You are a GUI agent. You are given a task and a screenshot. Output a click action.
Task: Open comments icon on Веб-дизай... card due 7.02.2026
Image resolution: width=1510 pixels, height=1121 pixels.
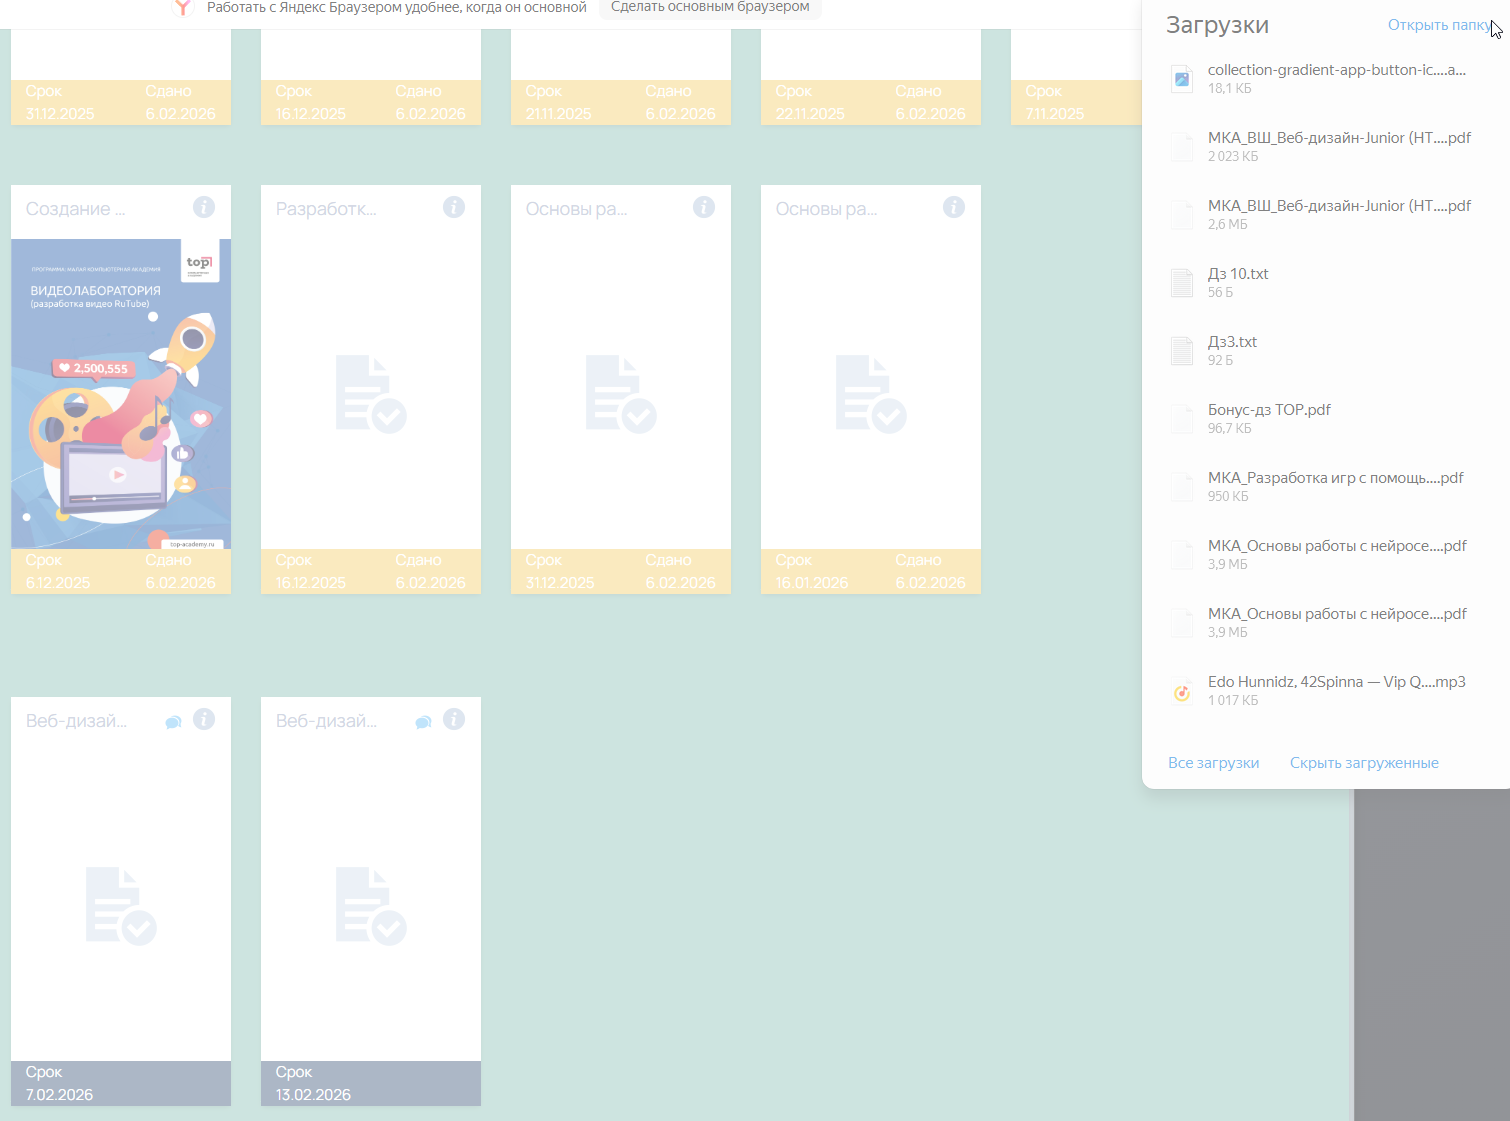coord(173,722)
